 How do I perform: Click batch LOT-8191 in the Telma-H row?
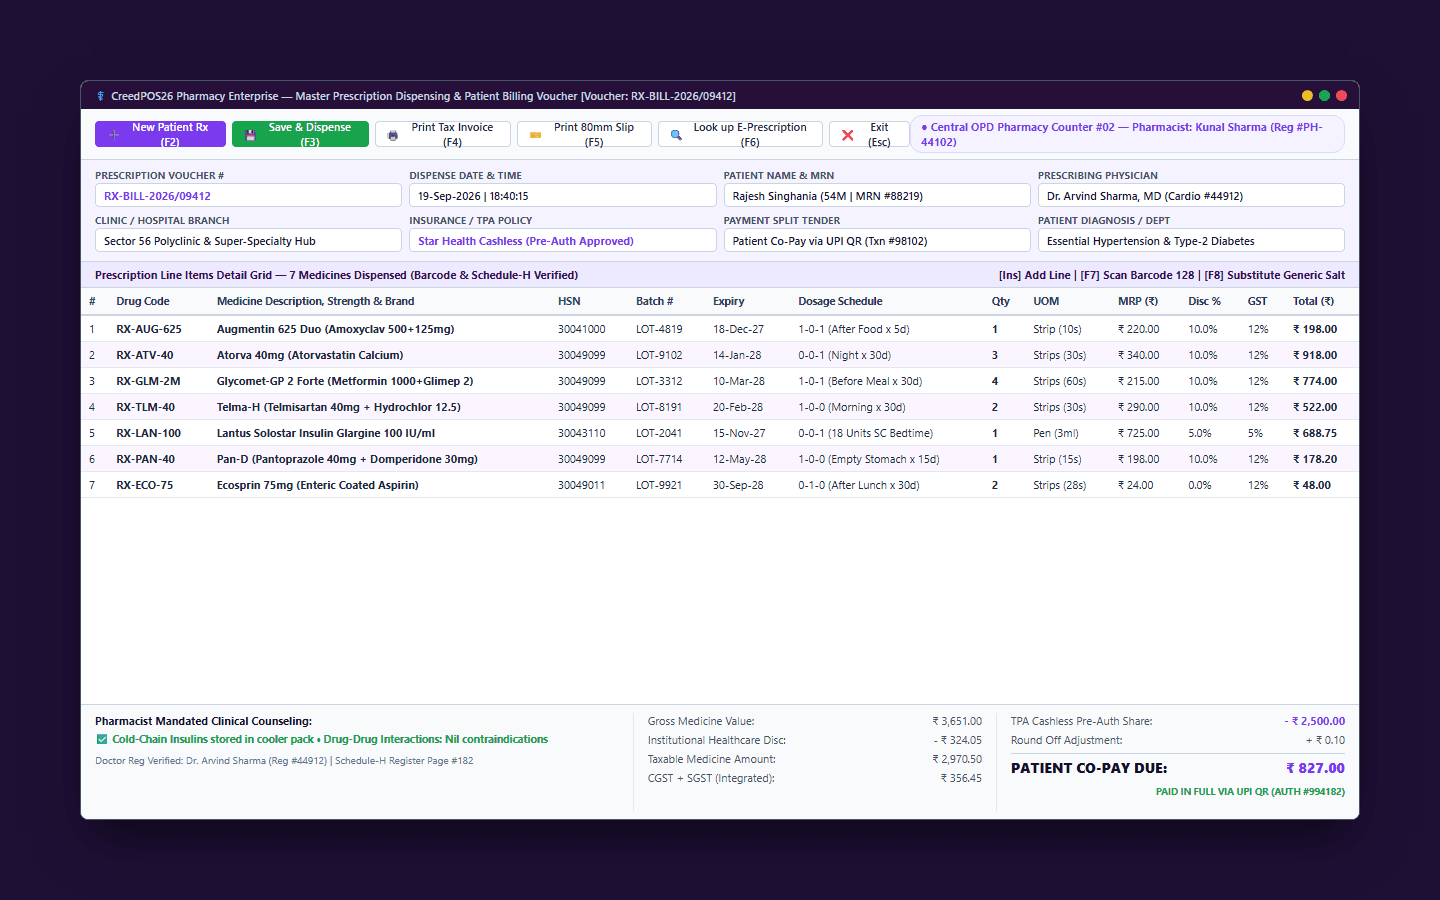click(659, 407)
